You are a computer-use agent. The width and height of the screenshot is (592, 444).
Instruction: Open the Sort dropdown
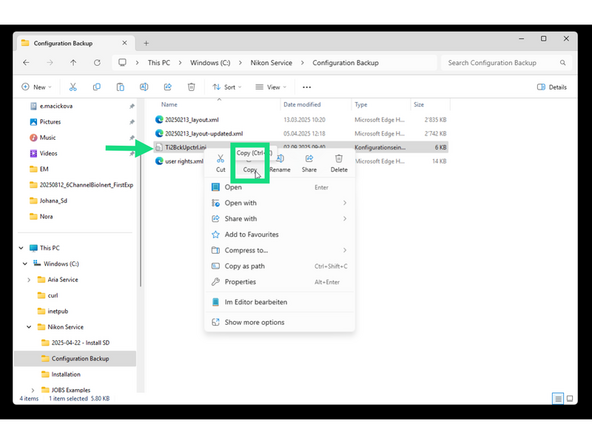coord(227,87)
